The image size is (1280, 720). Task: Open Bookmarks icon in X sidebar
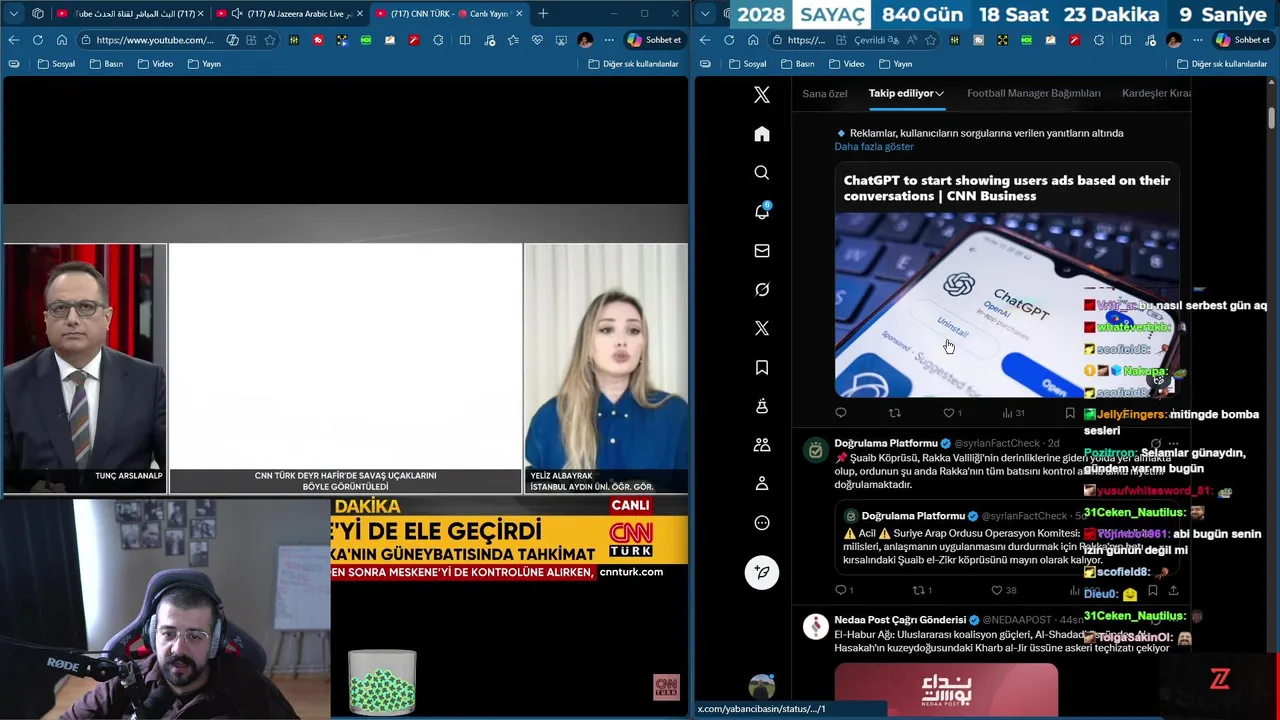tap(762, 368)
